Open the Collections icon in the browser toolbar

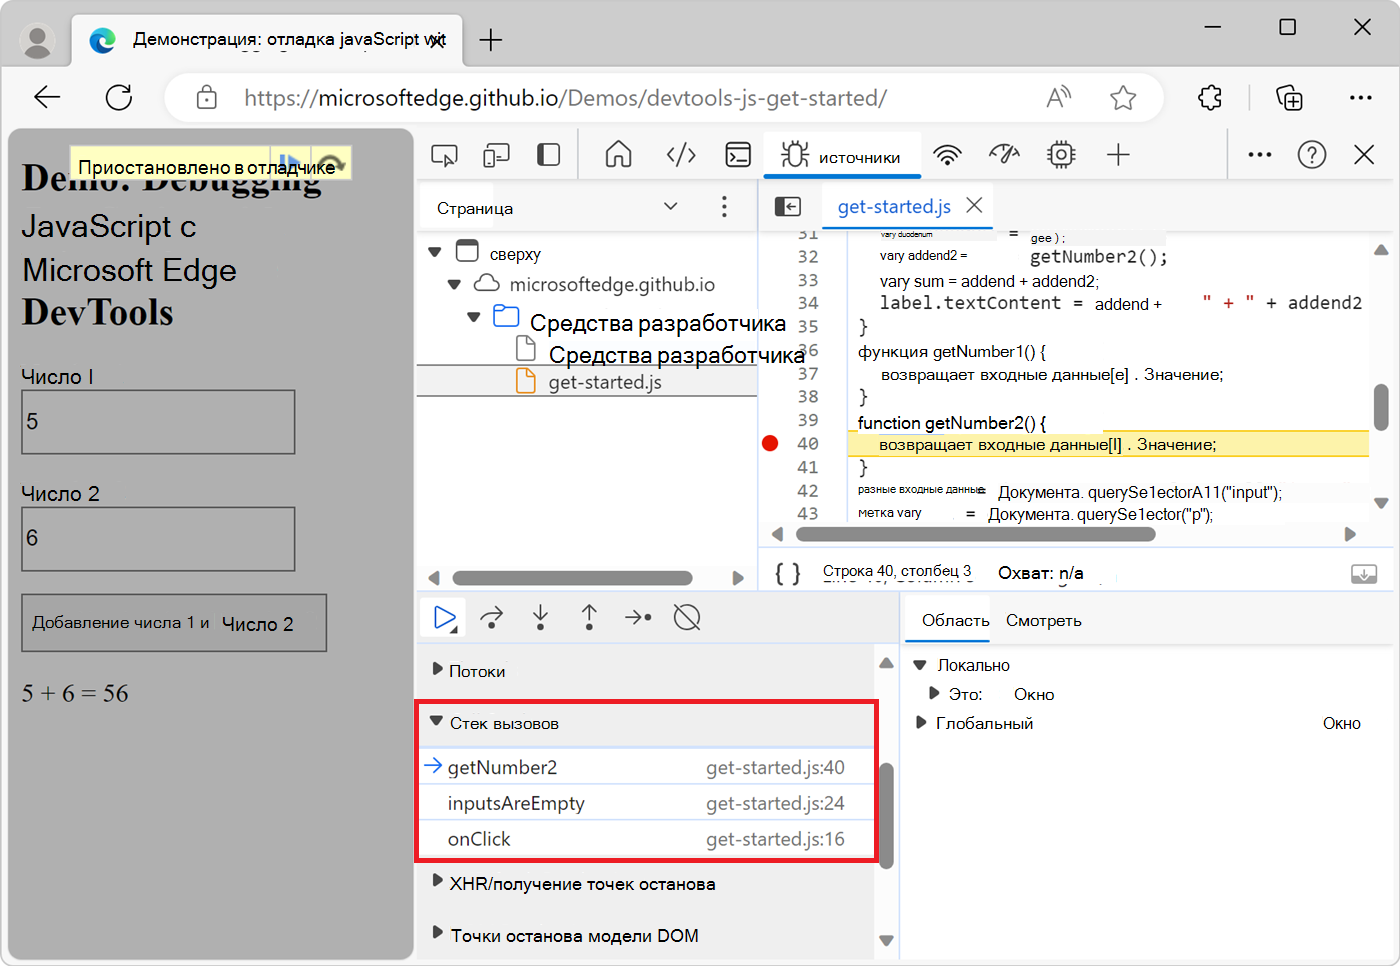[1289, 97]
